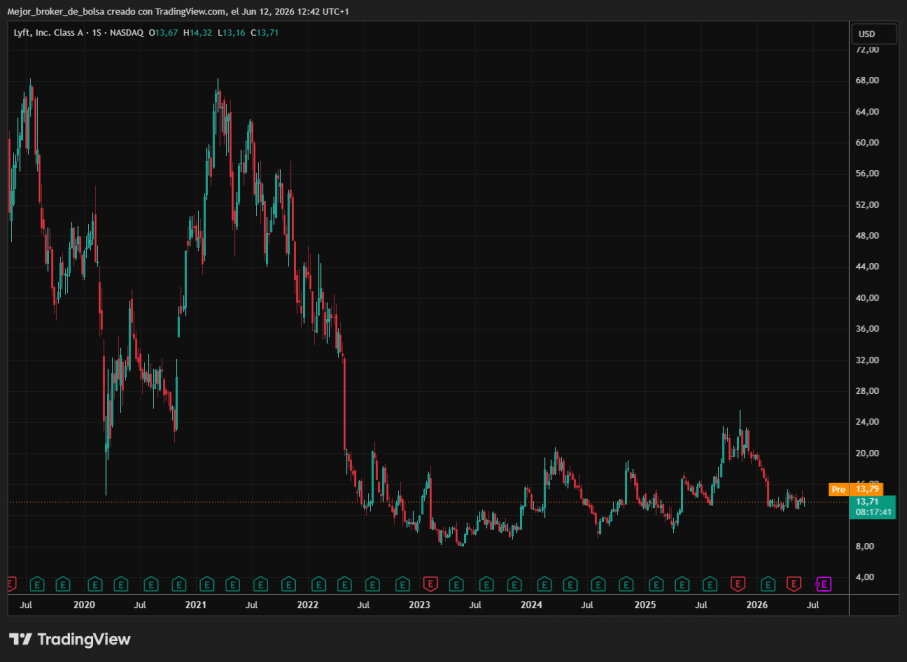907x662 pixels.
Task: Click the 2023 time axis label
Action: pyautogui.click(x=419, y=605)
